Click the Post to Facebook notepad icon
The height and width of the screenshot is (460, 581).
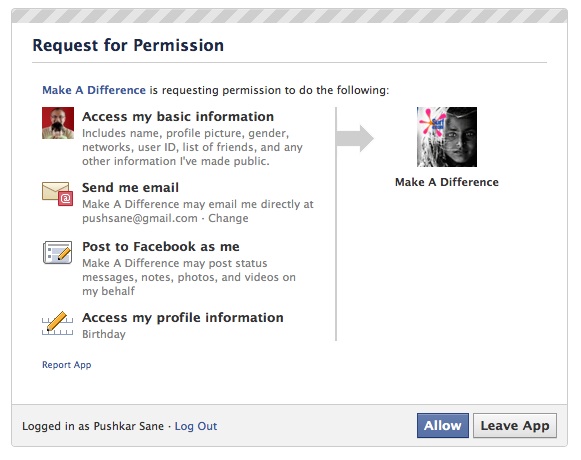57,252
